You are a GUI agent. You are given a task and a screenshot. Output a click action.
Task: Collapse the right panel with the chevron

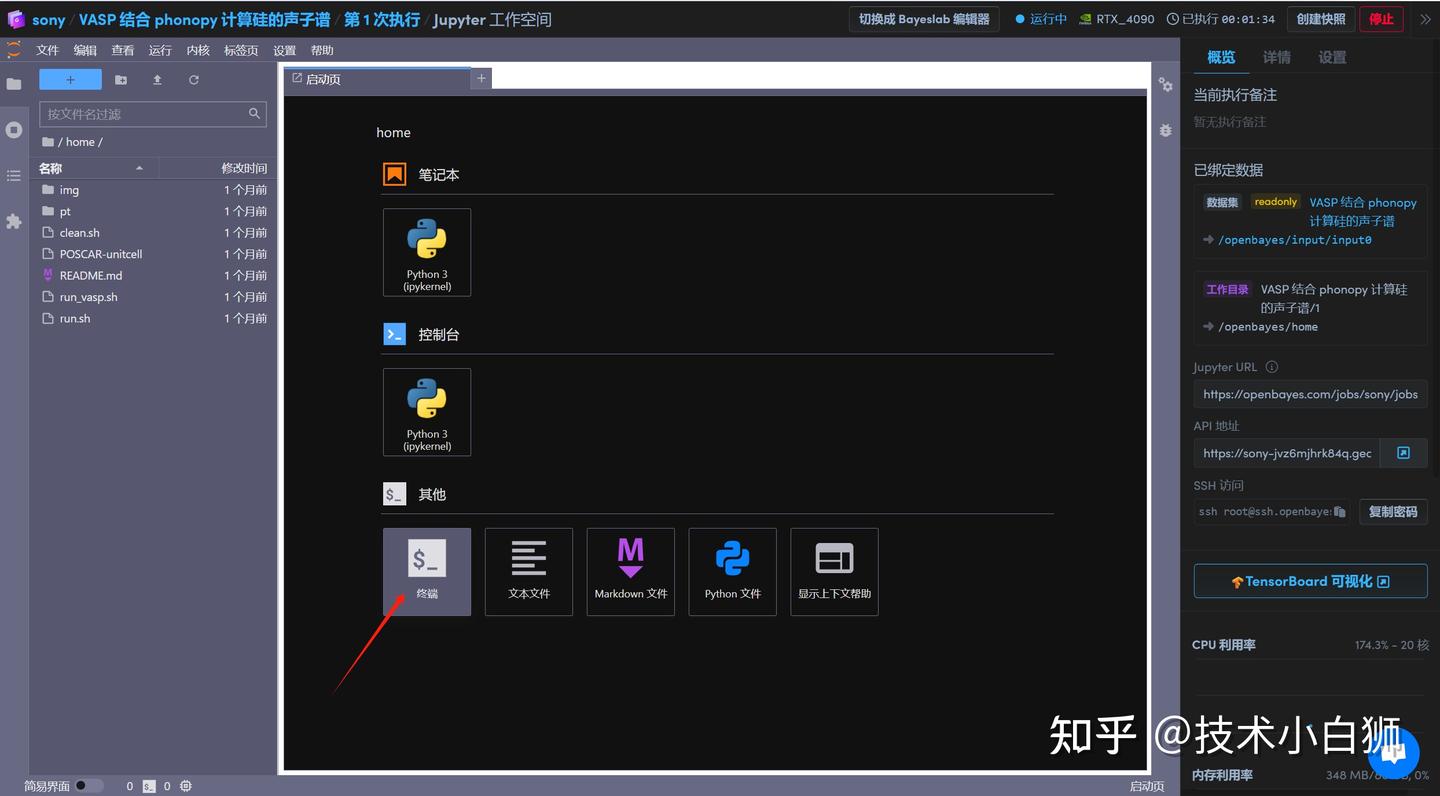point(1426,19)
